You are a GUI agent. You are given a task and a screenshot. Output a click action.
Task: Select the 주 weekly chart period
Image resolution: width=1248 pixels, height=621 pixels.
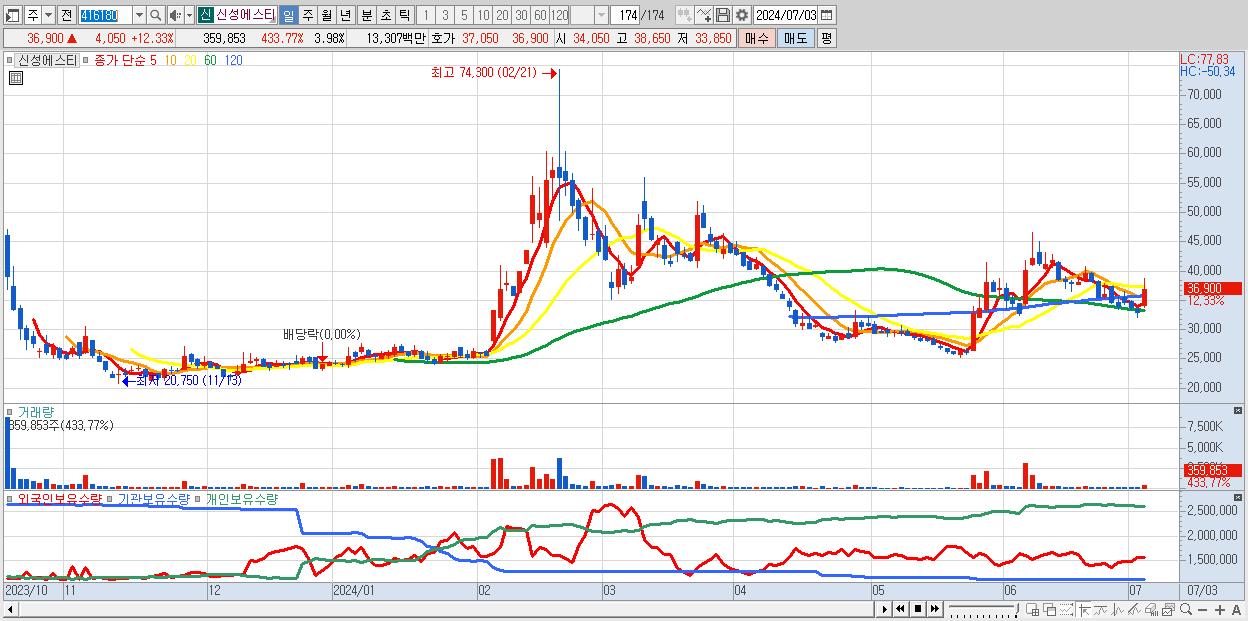[x=307, y=15]
